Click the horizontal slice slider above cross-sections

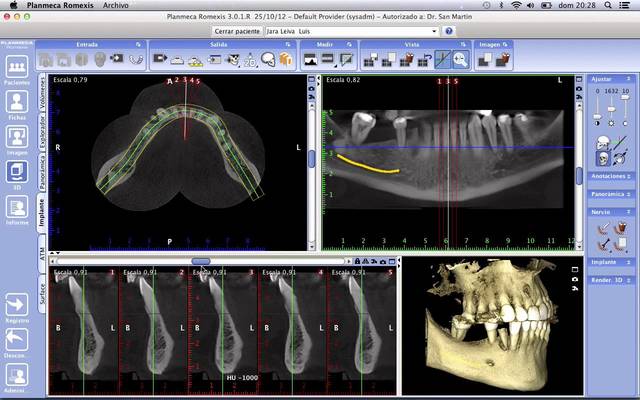pyautogui.click(x=201, y=261)
